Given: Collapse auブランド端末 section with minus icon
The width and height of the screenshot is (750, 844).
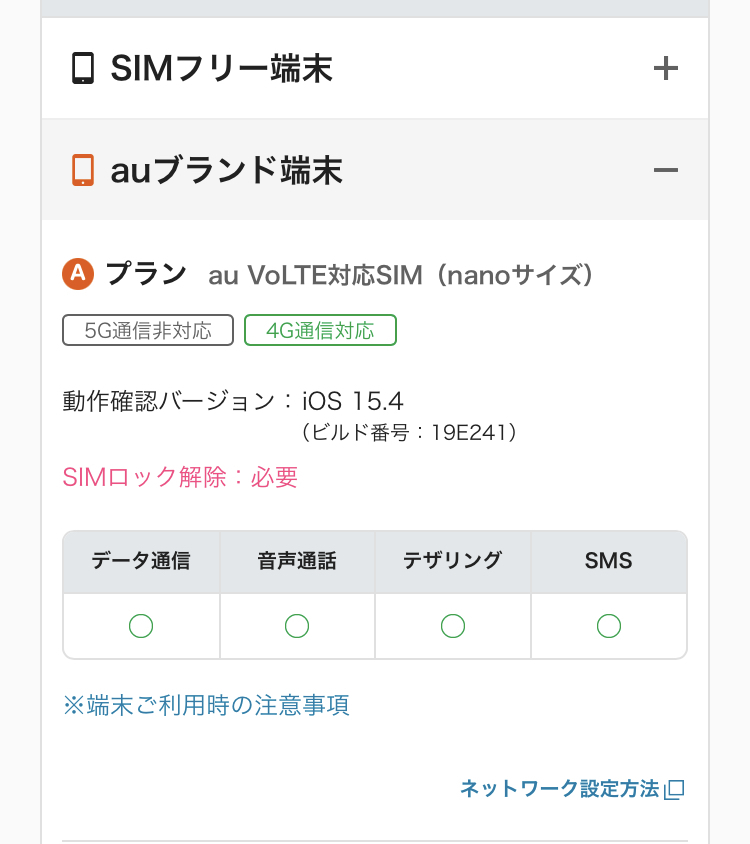Looking at the screenshot, I should pos(665,170).
